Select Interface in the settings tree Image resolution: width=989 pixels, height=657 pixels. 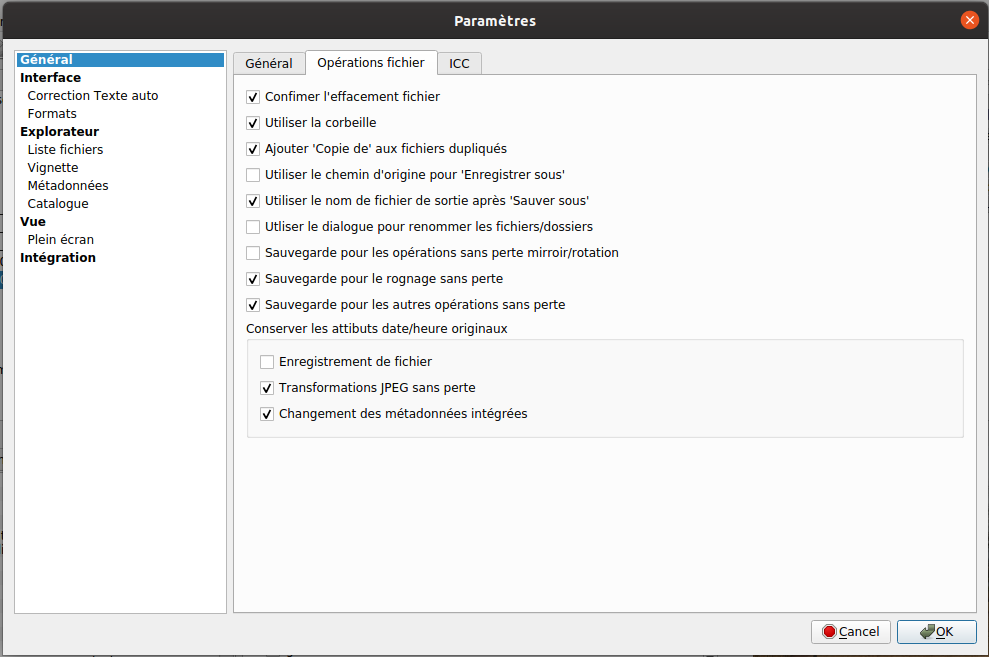coord(51,78)
